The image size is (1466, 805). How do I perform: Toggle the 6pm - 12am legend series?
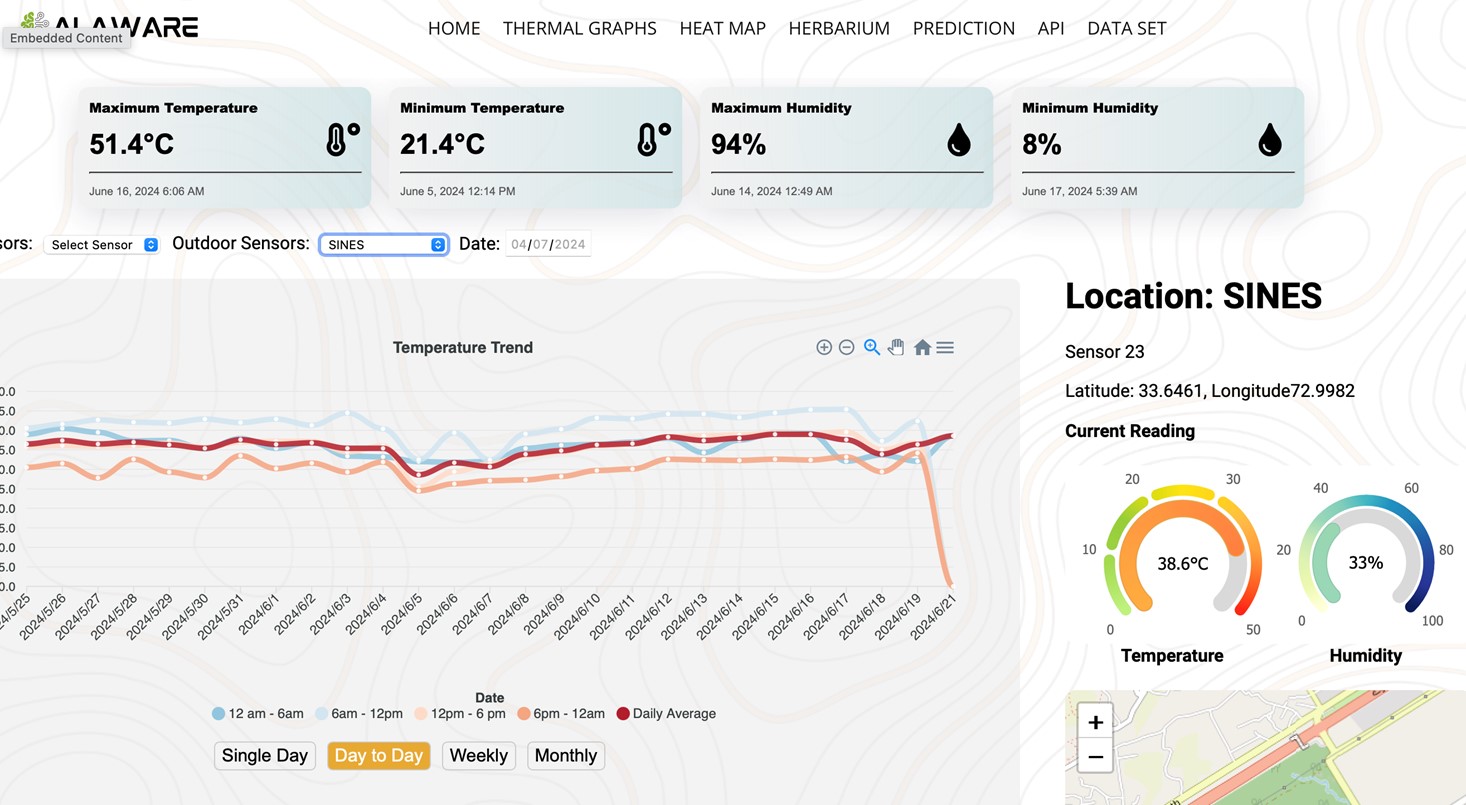(x=561, y=714)
